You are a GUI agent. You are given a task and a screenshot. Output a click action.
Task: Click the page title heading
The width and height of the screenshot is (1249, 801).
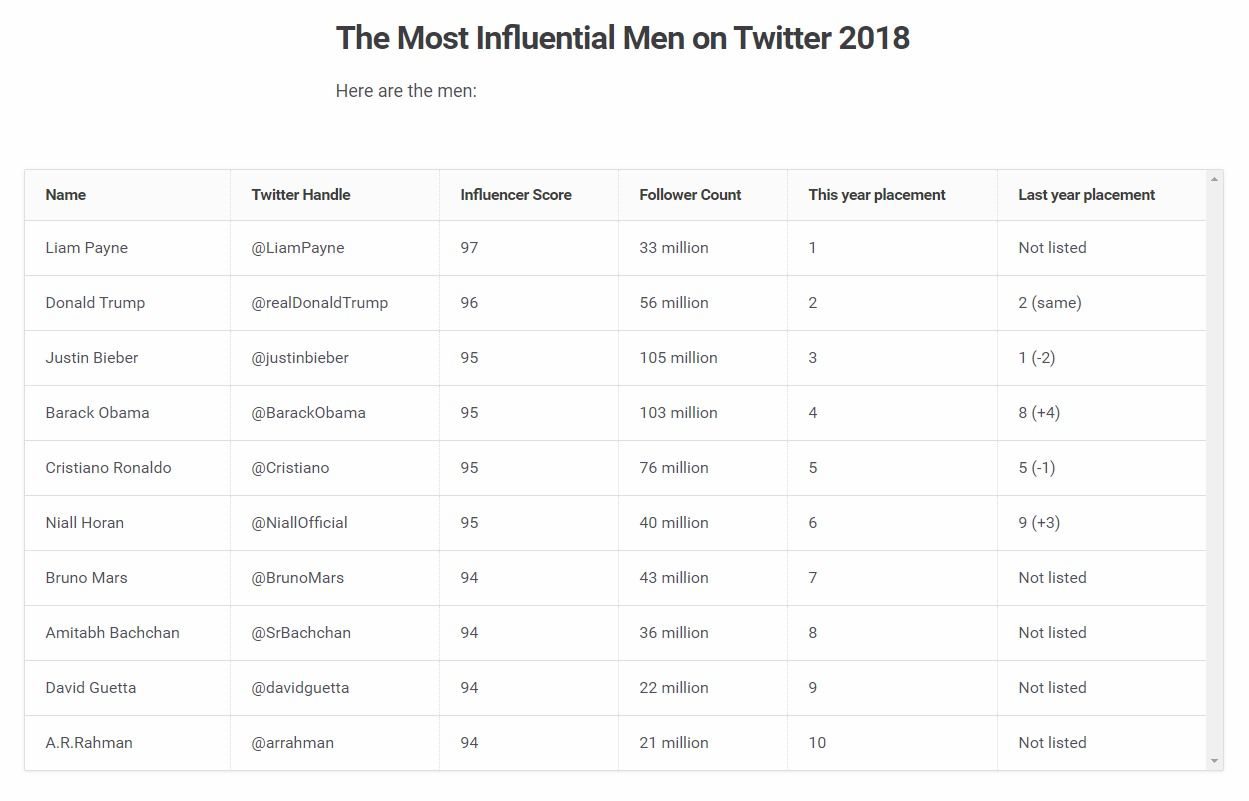point(623,38)
